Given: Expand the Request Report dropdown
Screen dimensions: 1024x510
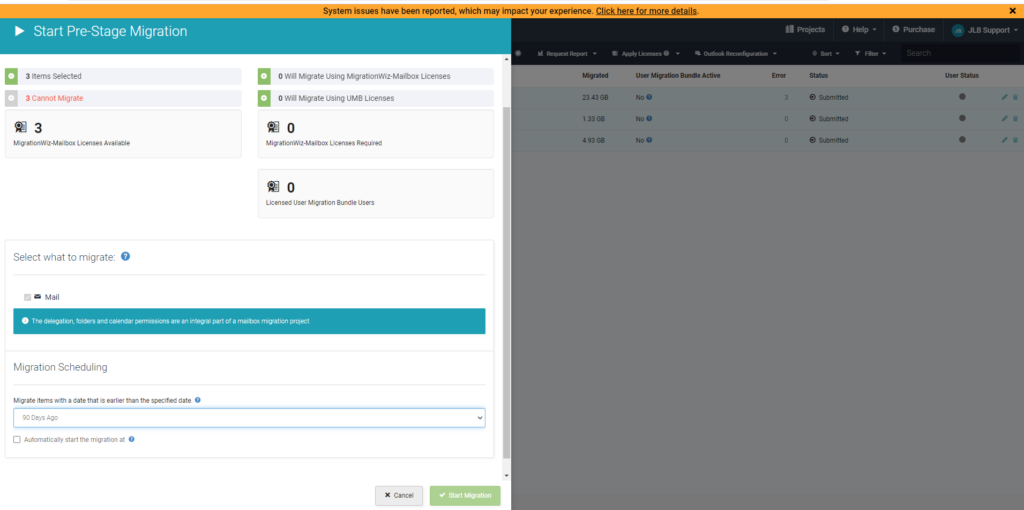Looking at the screenshot, I should point(567,53).
